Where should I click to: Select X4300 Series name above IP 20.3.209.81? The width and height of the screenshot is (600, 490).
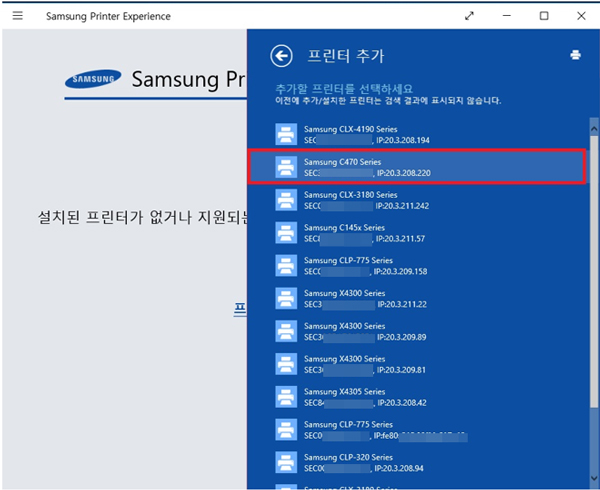tap(344, 359)
